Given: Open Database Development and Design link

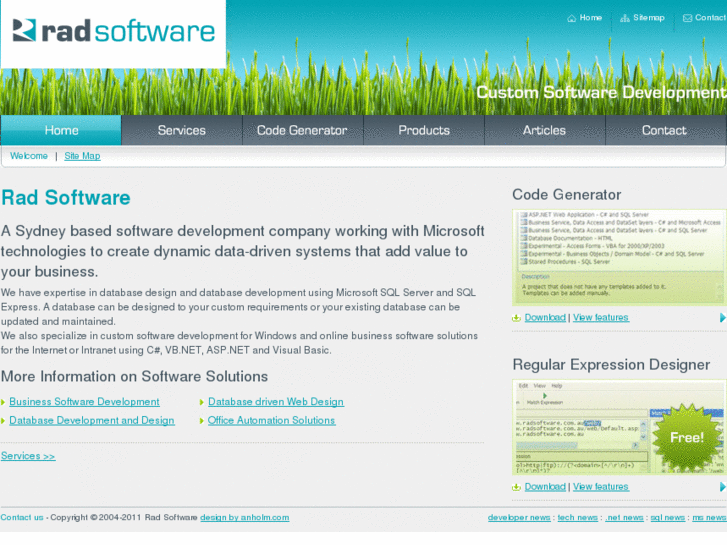Looking at the screenshot, I should [92, 420].
